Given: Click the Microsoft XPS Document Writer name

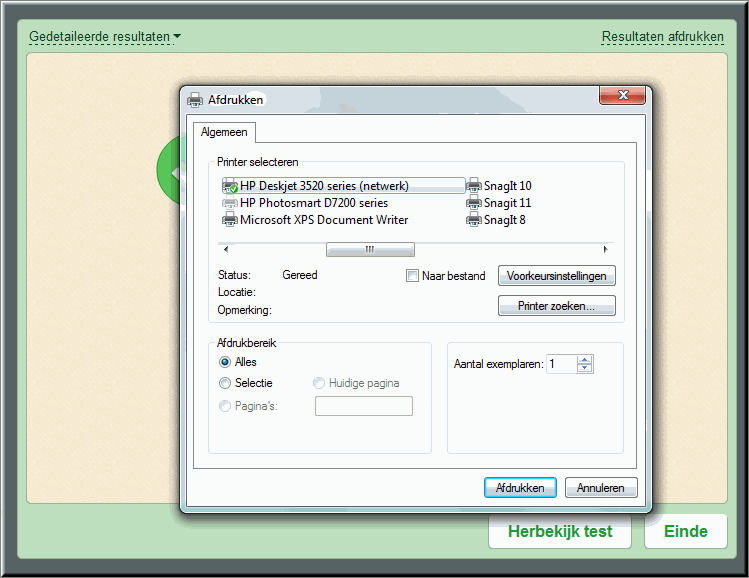Looking at the screenshot, I should tap(324, 220).
